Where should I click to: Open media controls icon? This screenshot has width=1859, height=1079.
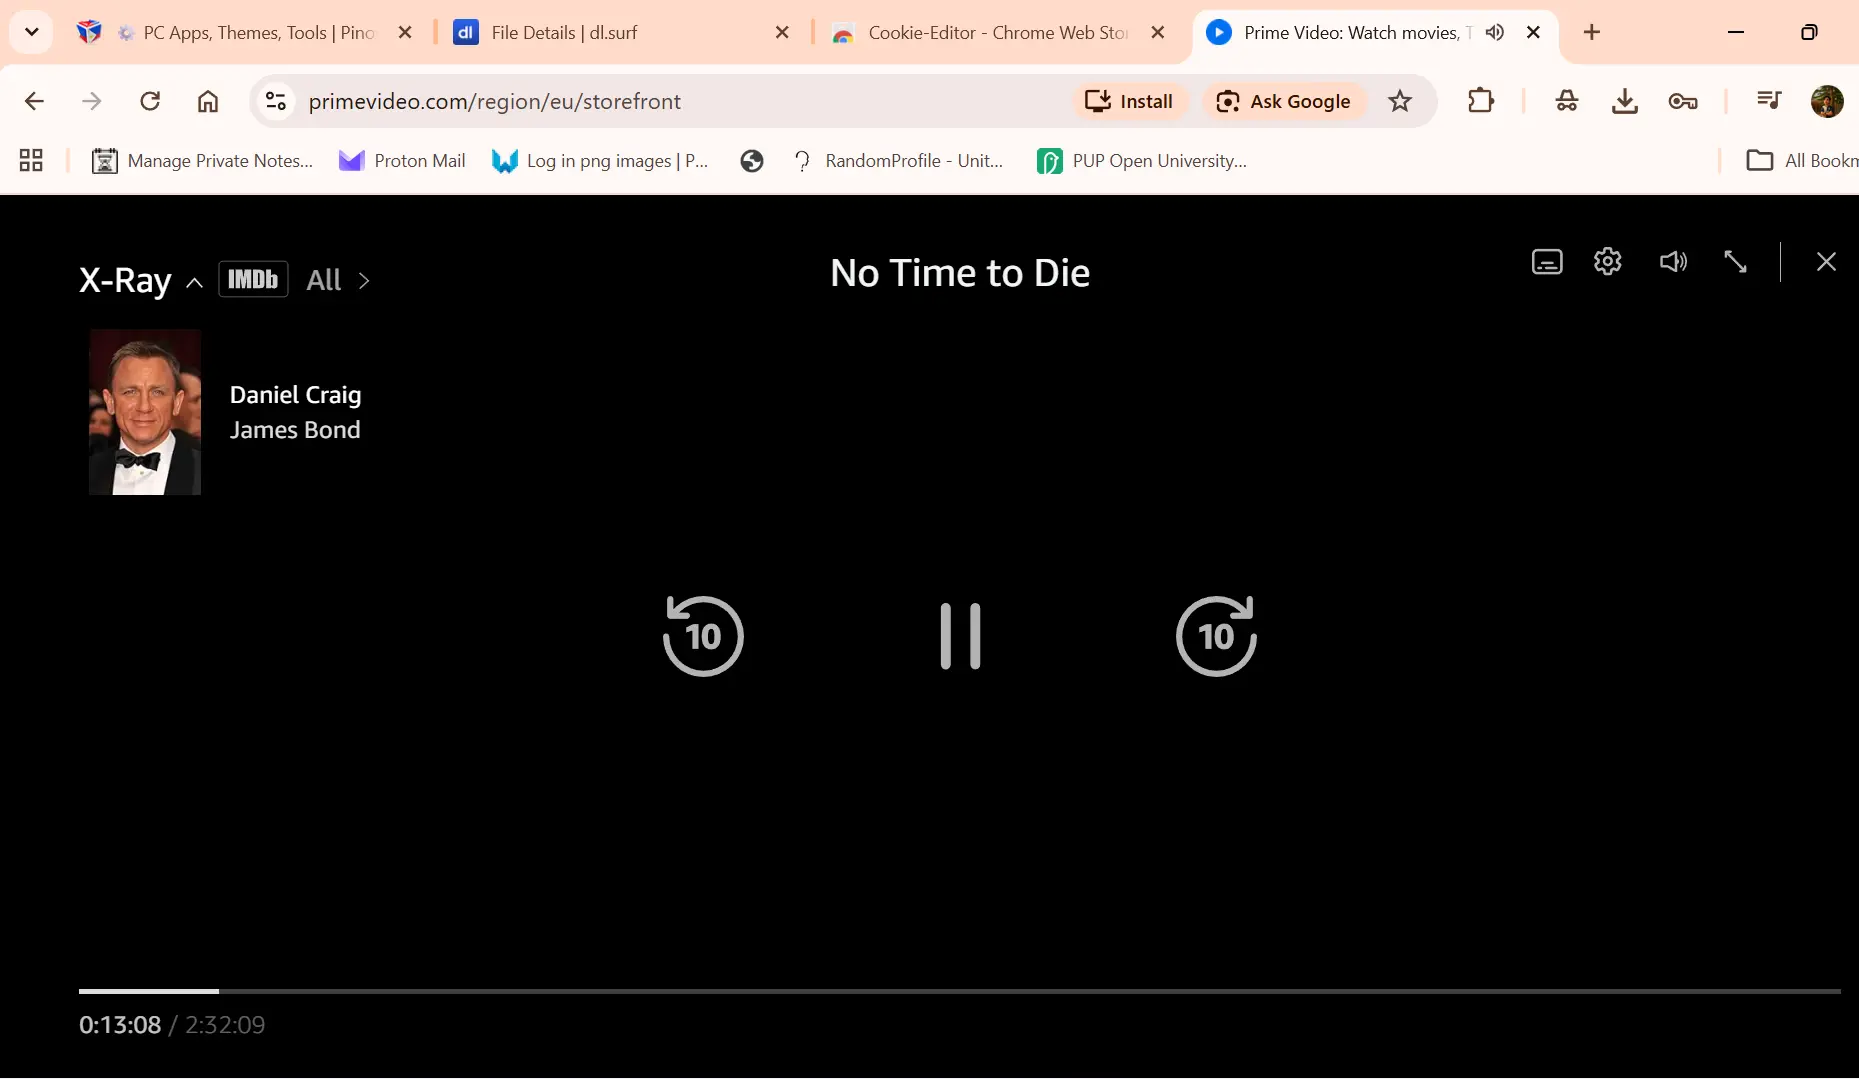(x=1769, y=101)
